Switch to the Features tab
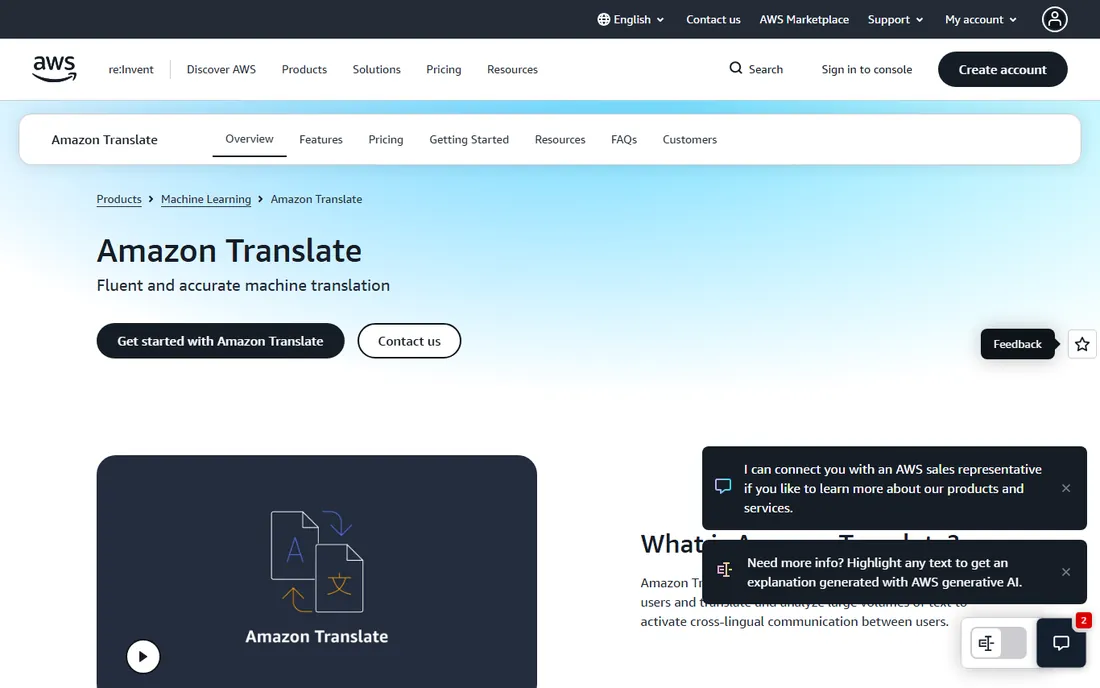This screenshot has width=1100, height=688. tap(321, 139)
